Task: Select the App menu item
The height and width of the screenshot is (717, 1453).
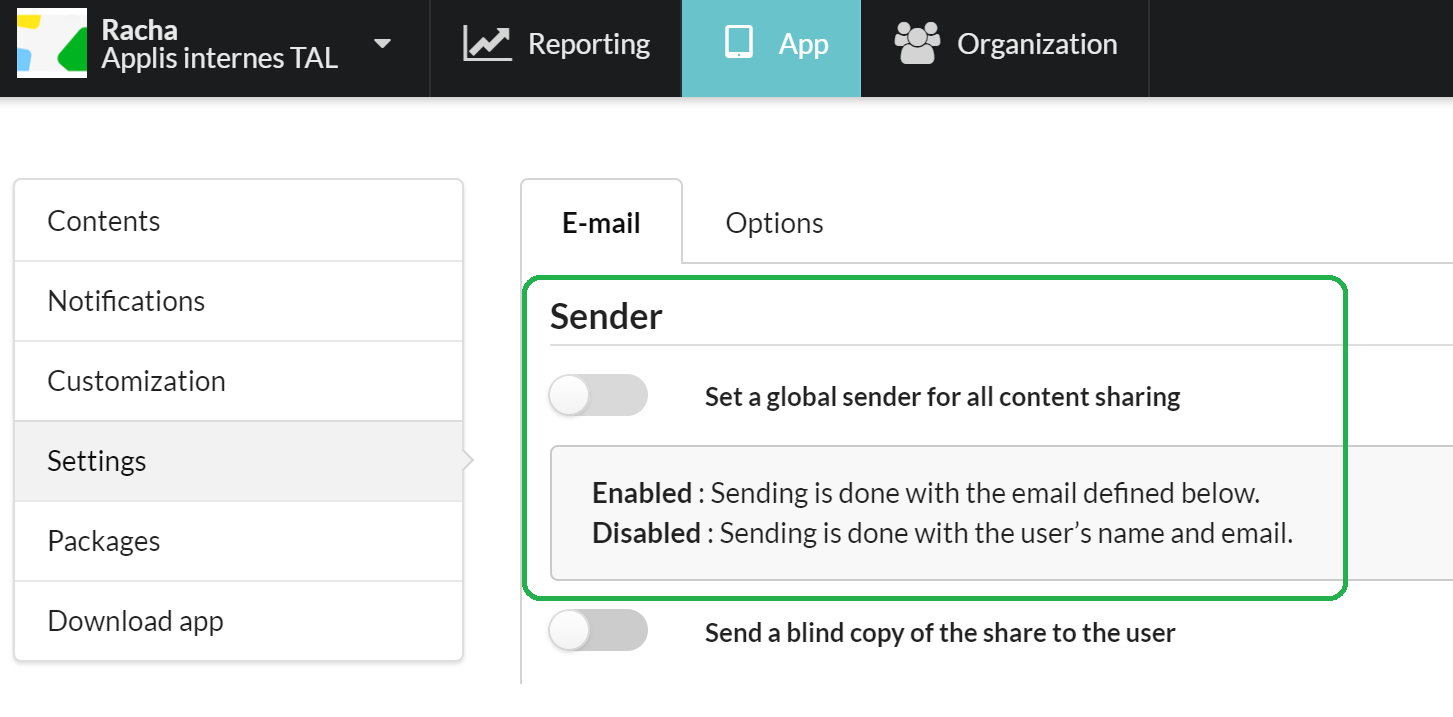Action: (x=771, y=48)
